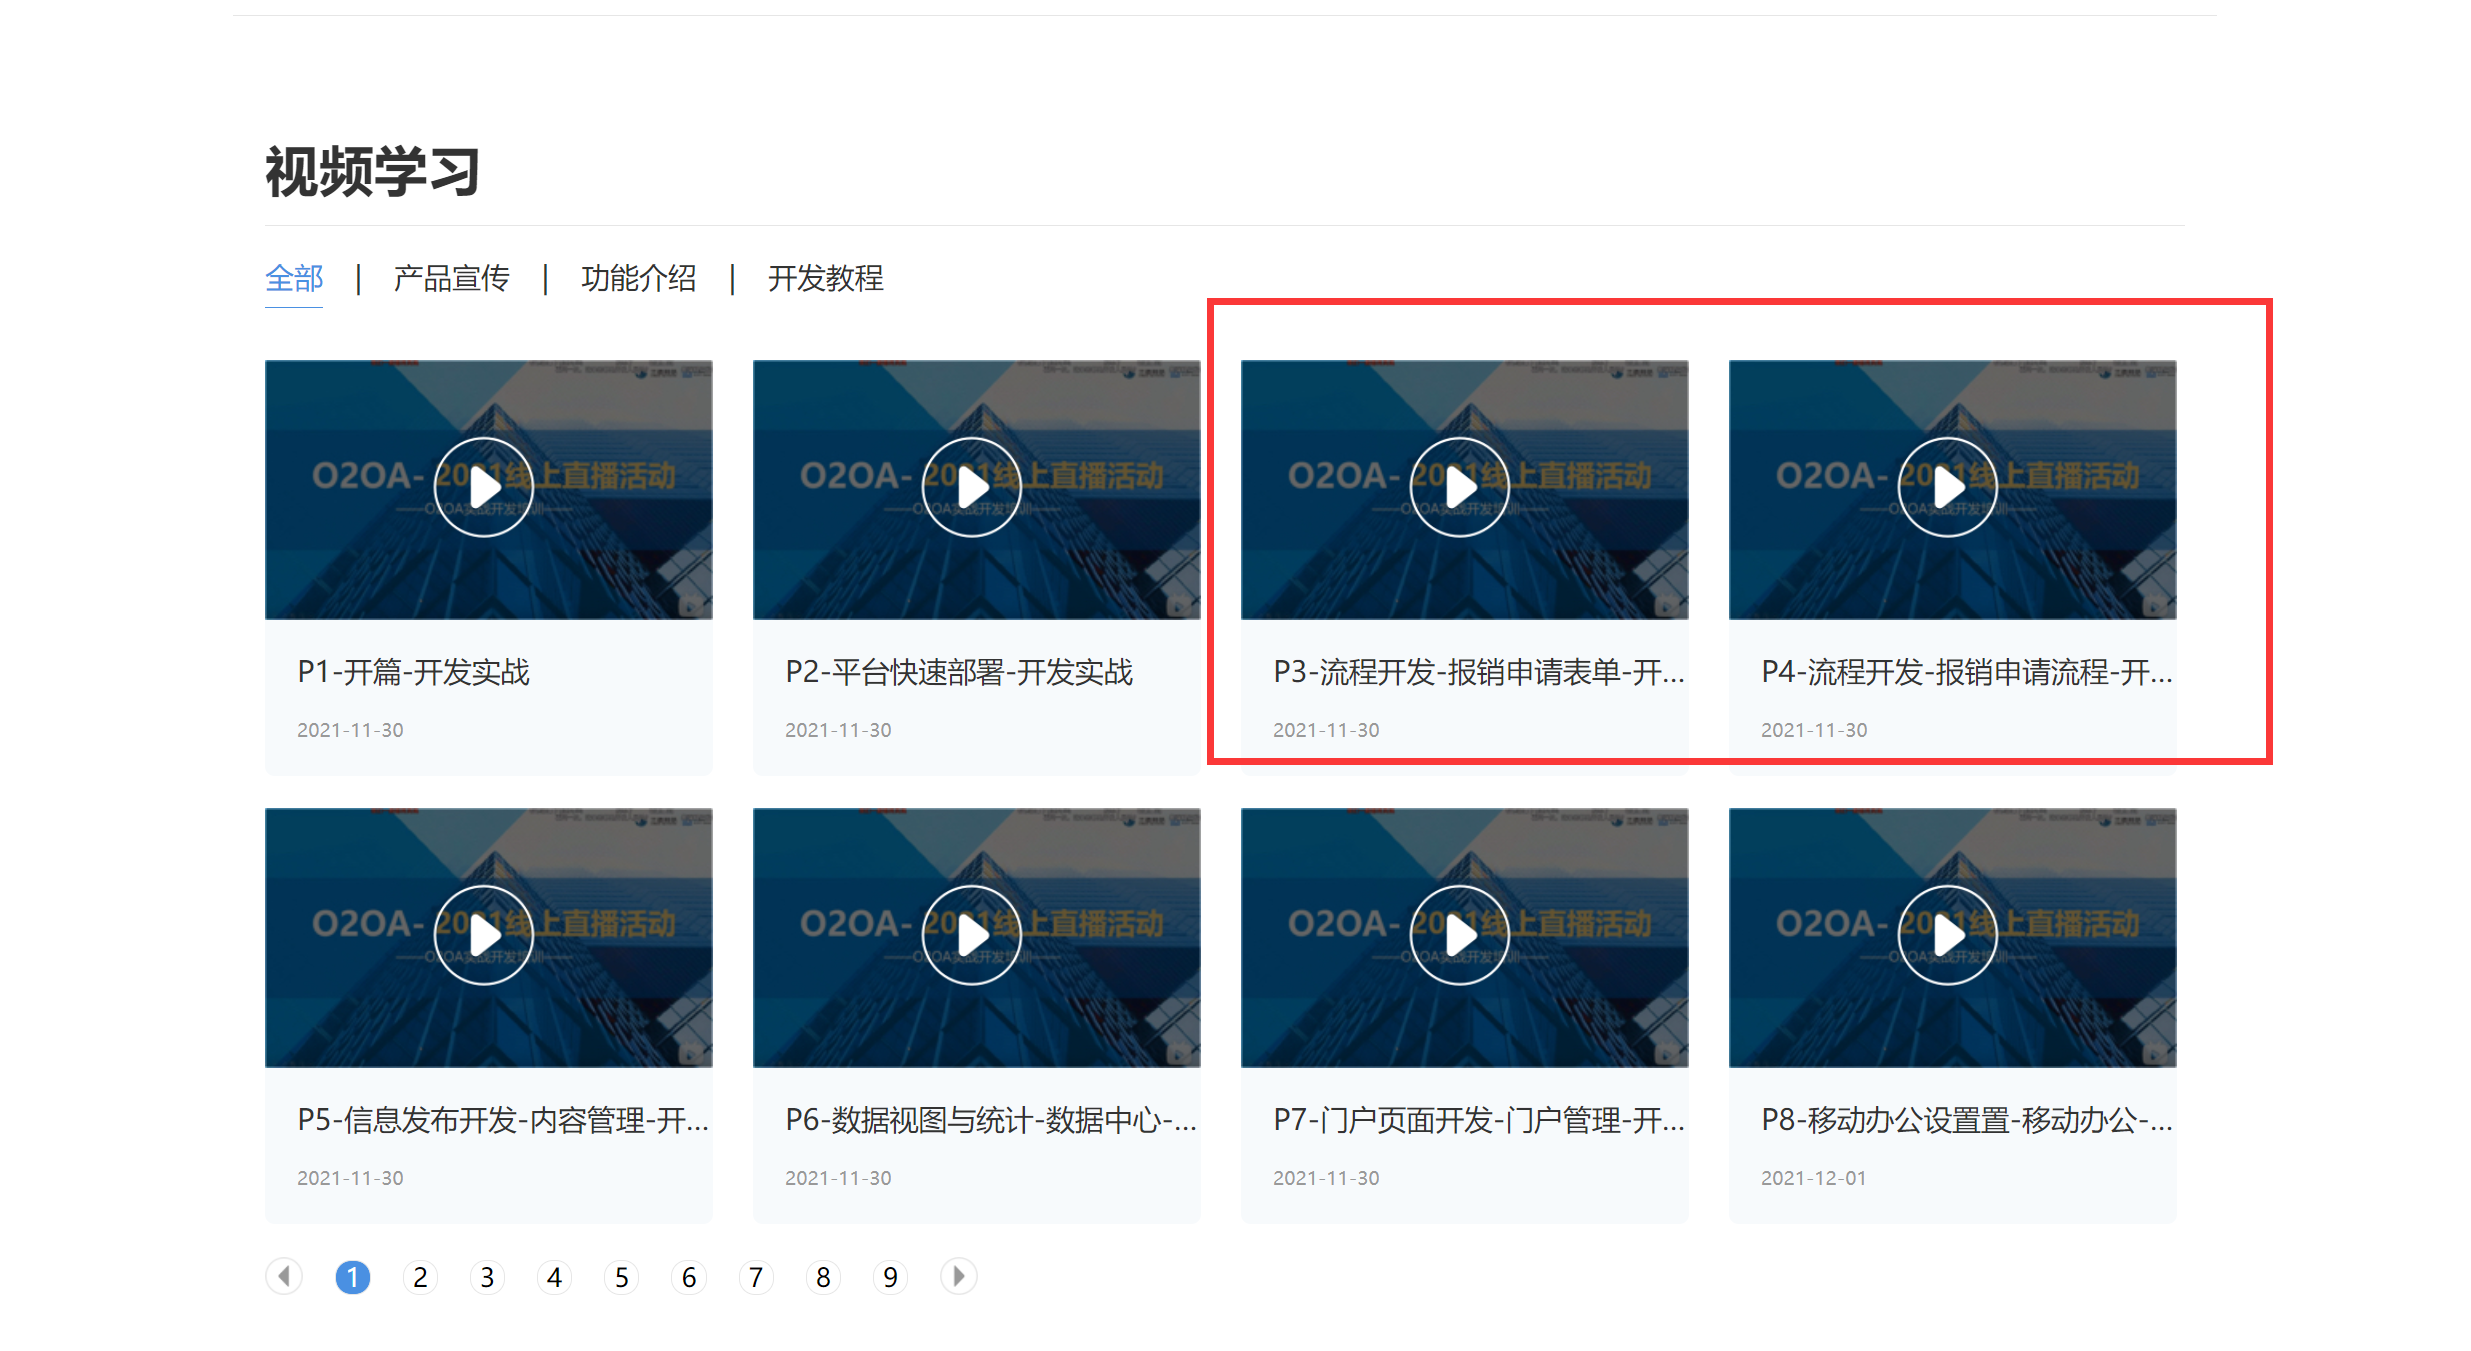Play the P5-信息发布开发 video
This screenshot has height=1351, width=2471.
[484, 936]
